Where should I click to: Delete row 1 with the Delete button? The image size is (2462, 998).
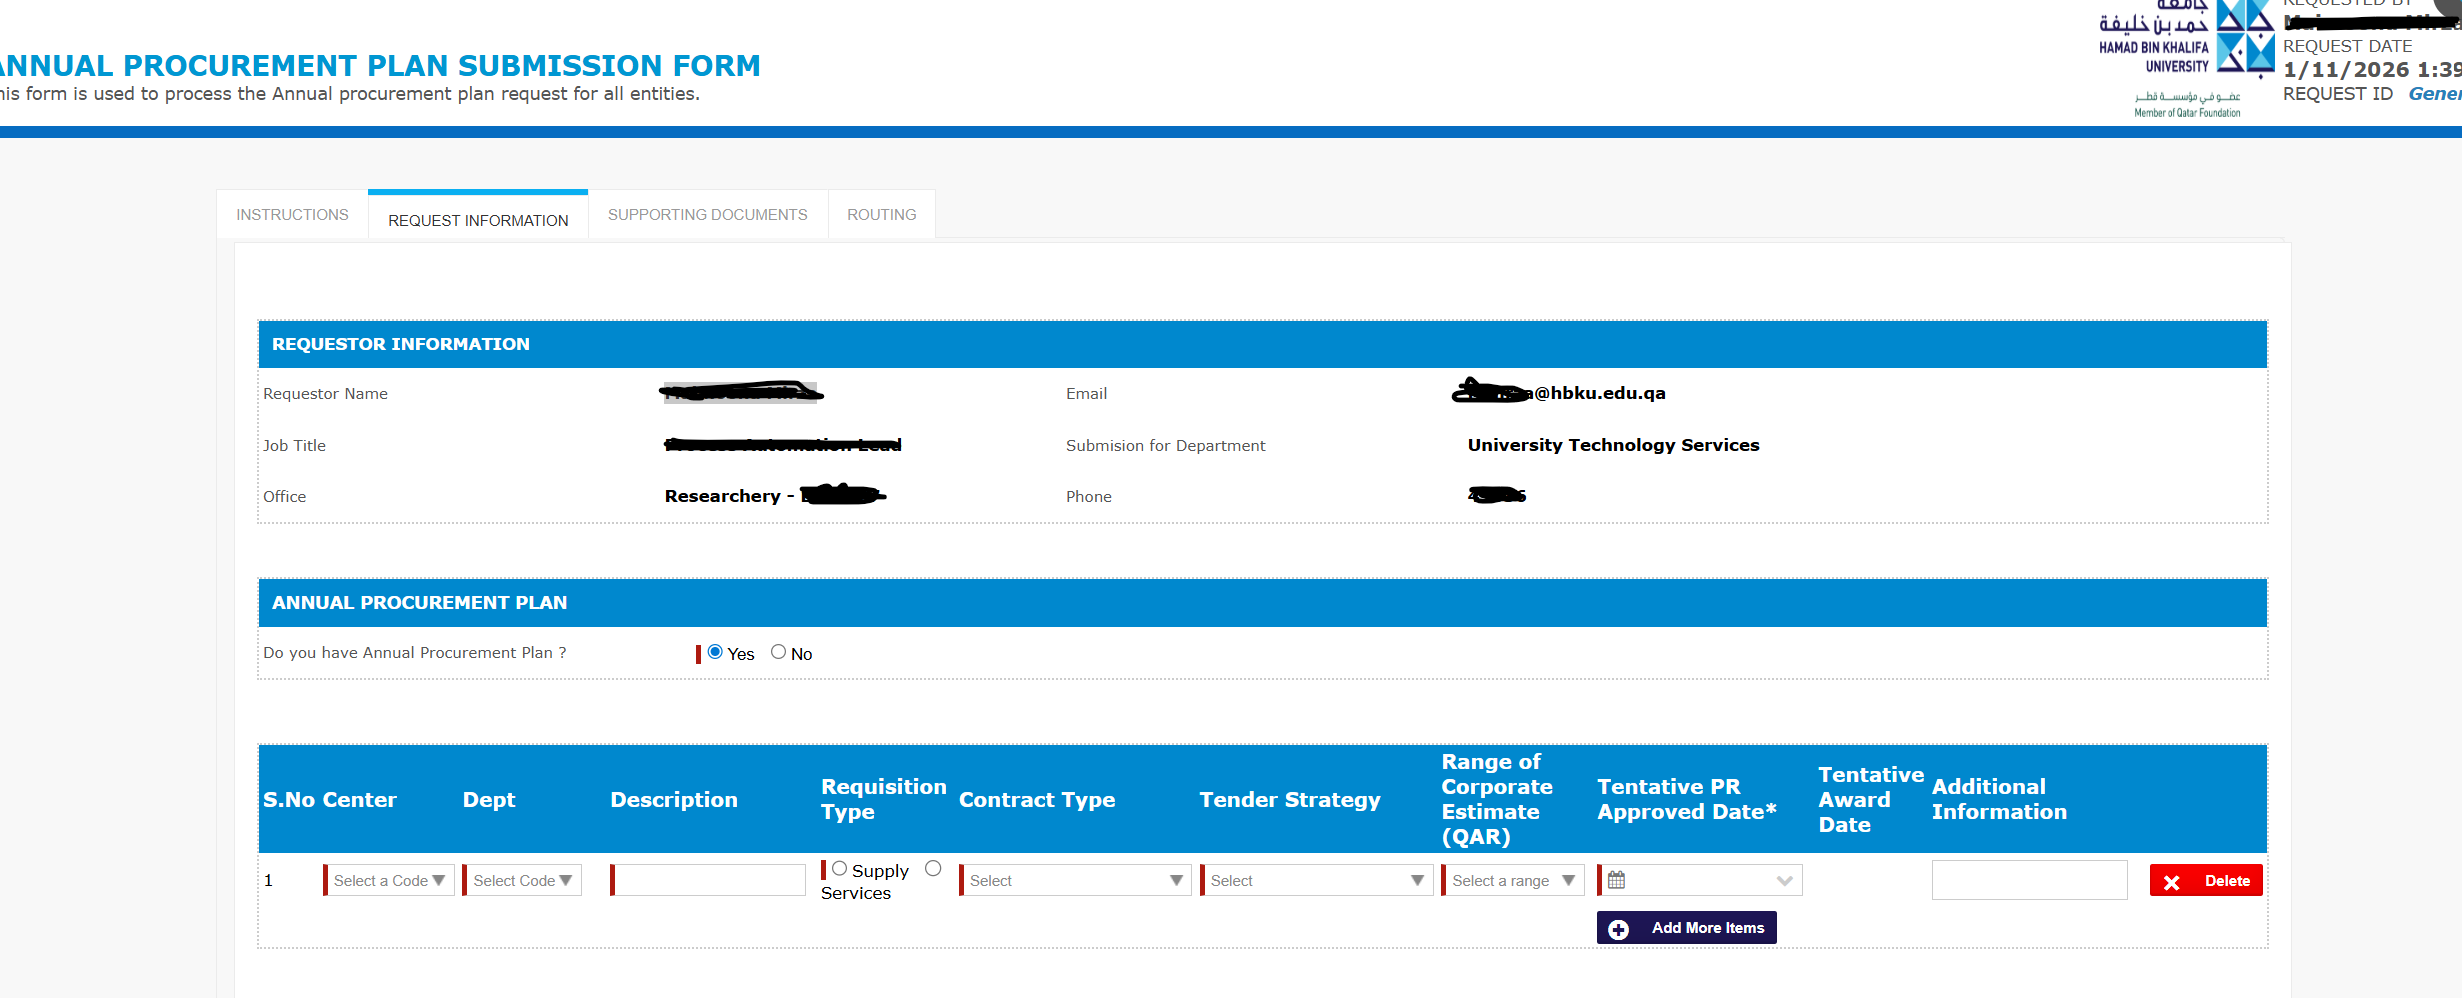[2206, 881]
